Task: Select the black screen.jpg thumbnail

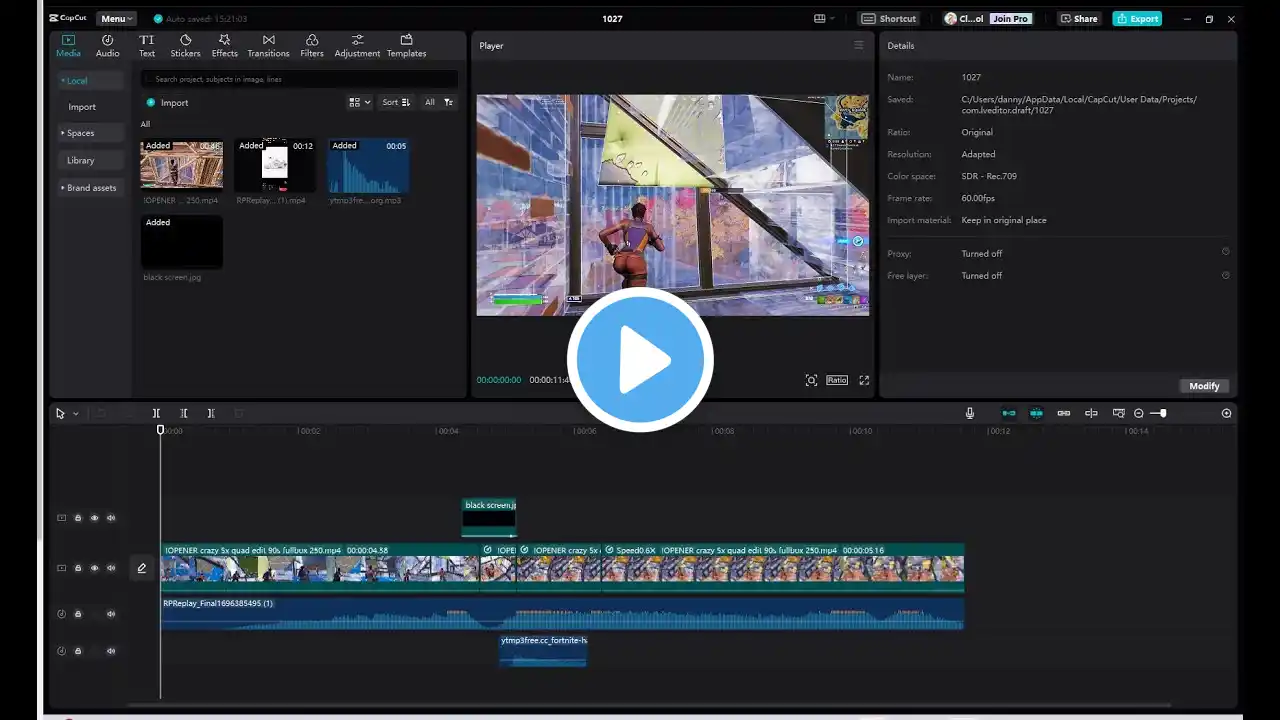Action: click(182, 242)
